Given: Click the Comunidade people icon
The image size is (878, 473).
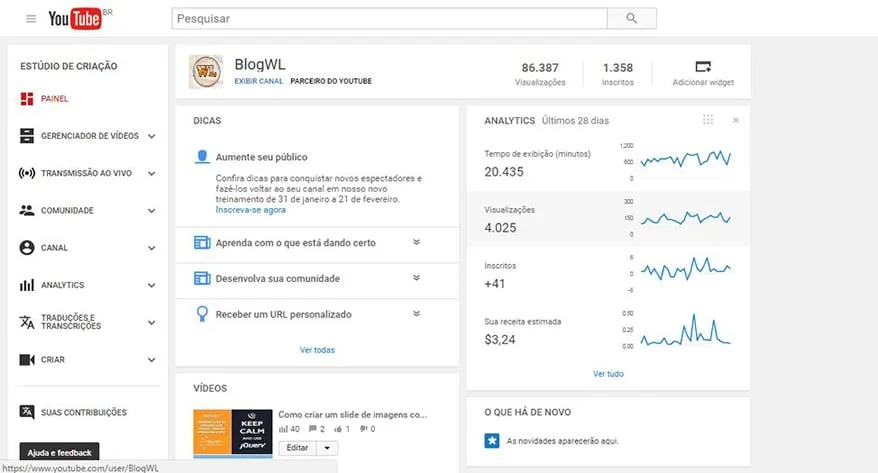Looking at the screenshot, I should pyautogui.click(x=26, y=210).
